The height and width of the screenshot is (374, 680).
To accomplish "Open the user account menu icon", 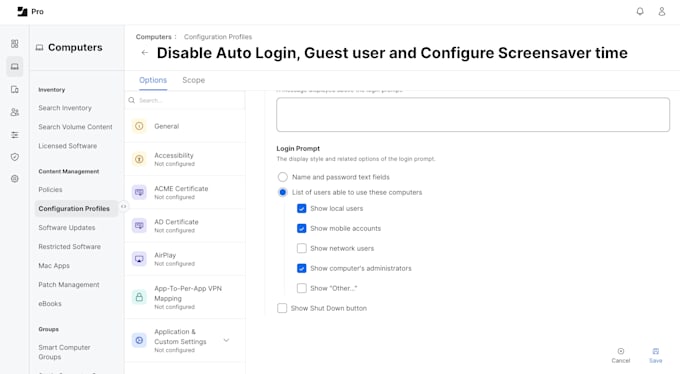I will pyautogui.click(x=661, y=12).
